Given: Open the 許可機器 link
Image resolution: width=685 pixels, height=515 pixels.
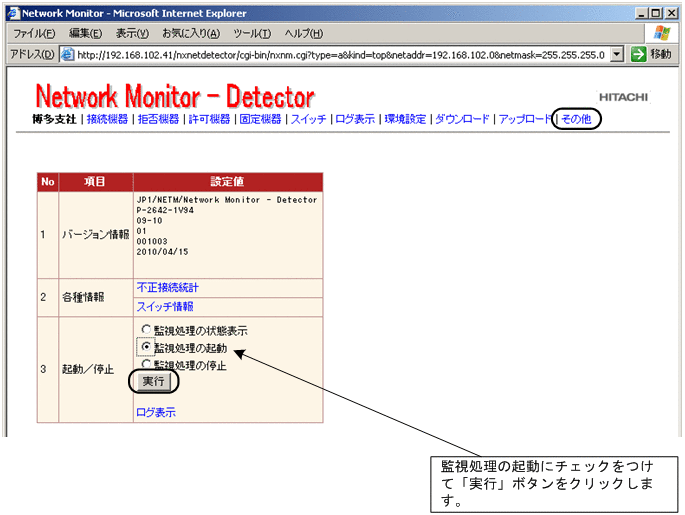Looking at the screenshot, I should (209, 119).
